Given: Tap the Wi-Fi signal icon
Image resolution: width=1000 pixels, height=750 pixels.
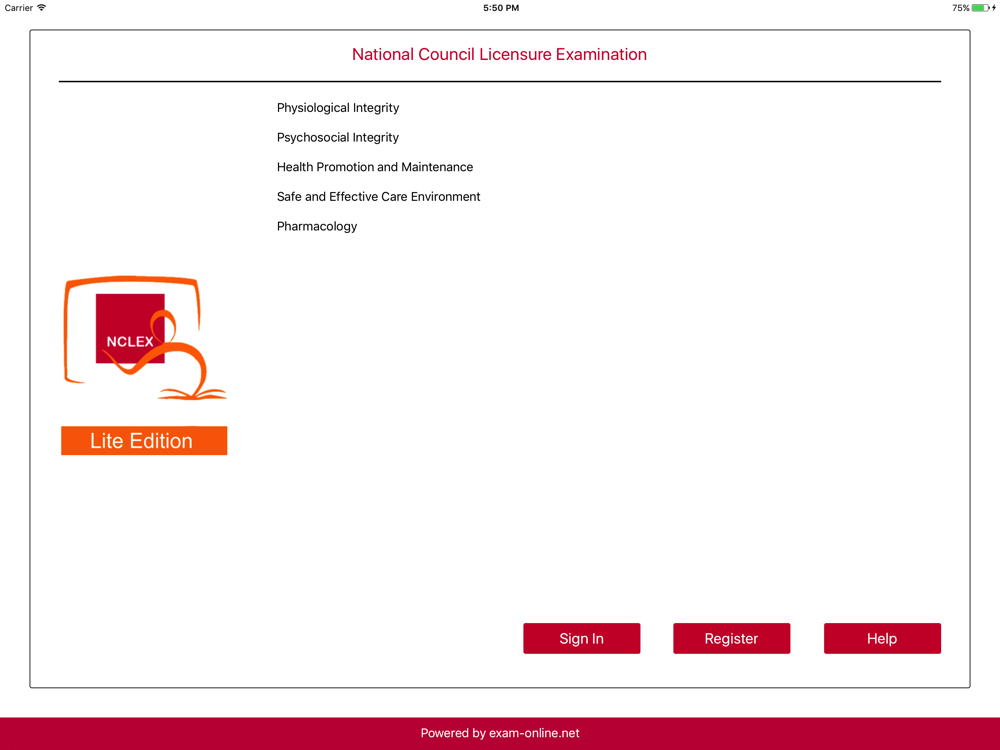Looking at the screenshot, I should coord(41,8).
